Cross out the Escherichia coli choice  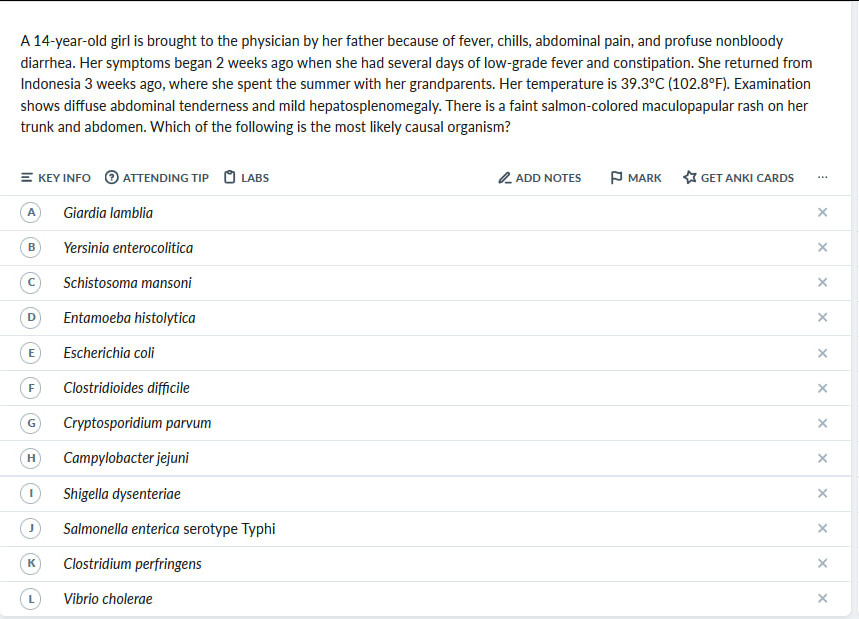click(822, 353)
